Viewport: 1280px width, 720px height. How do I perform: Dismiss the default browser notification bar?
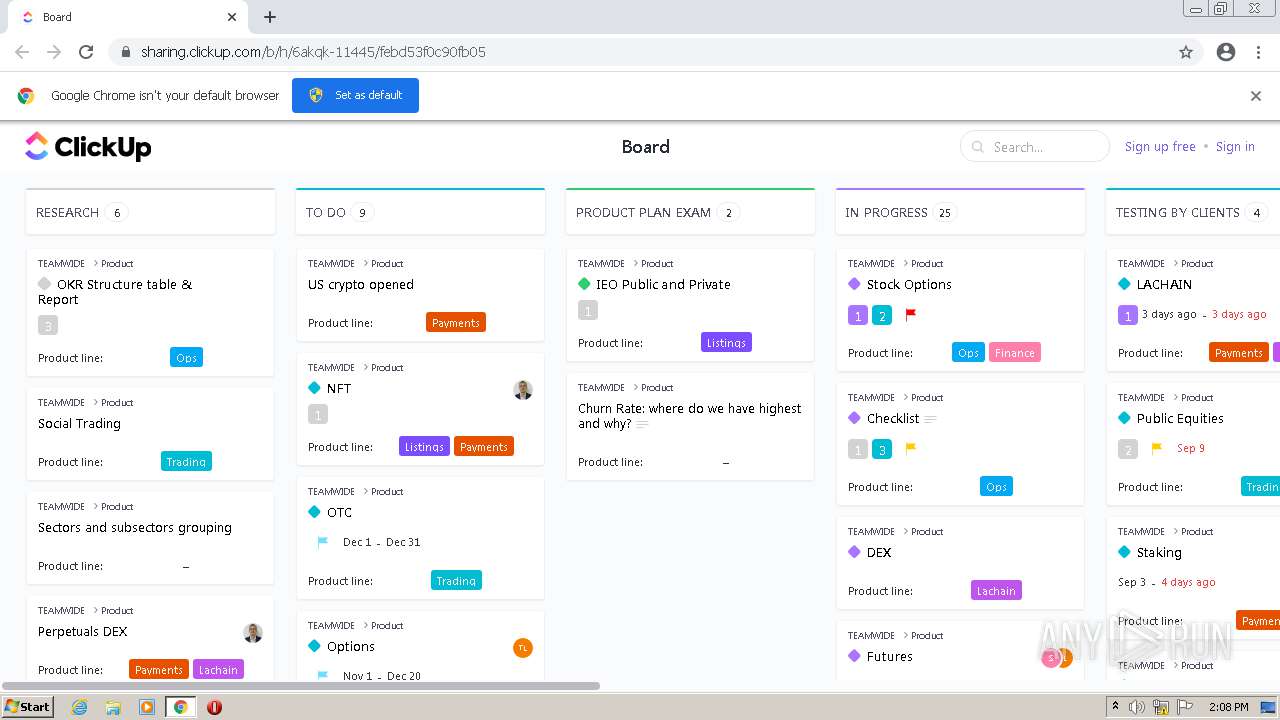1256,96
